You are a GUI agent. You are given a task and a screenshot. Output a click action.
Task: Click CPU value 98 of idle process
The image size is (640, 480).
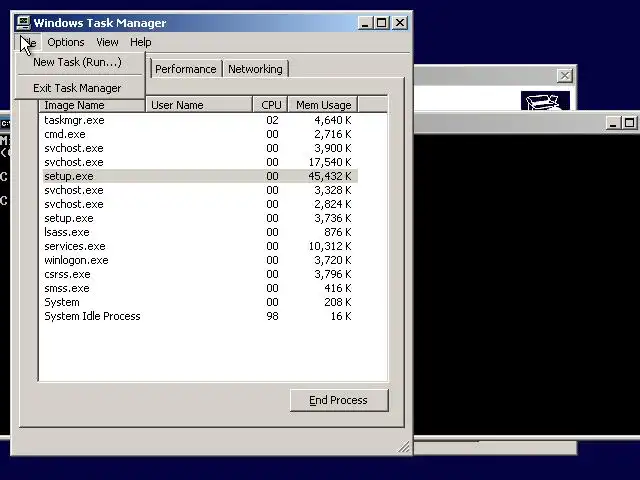click(272, 316)
